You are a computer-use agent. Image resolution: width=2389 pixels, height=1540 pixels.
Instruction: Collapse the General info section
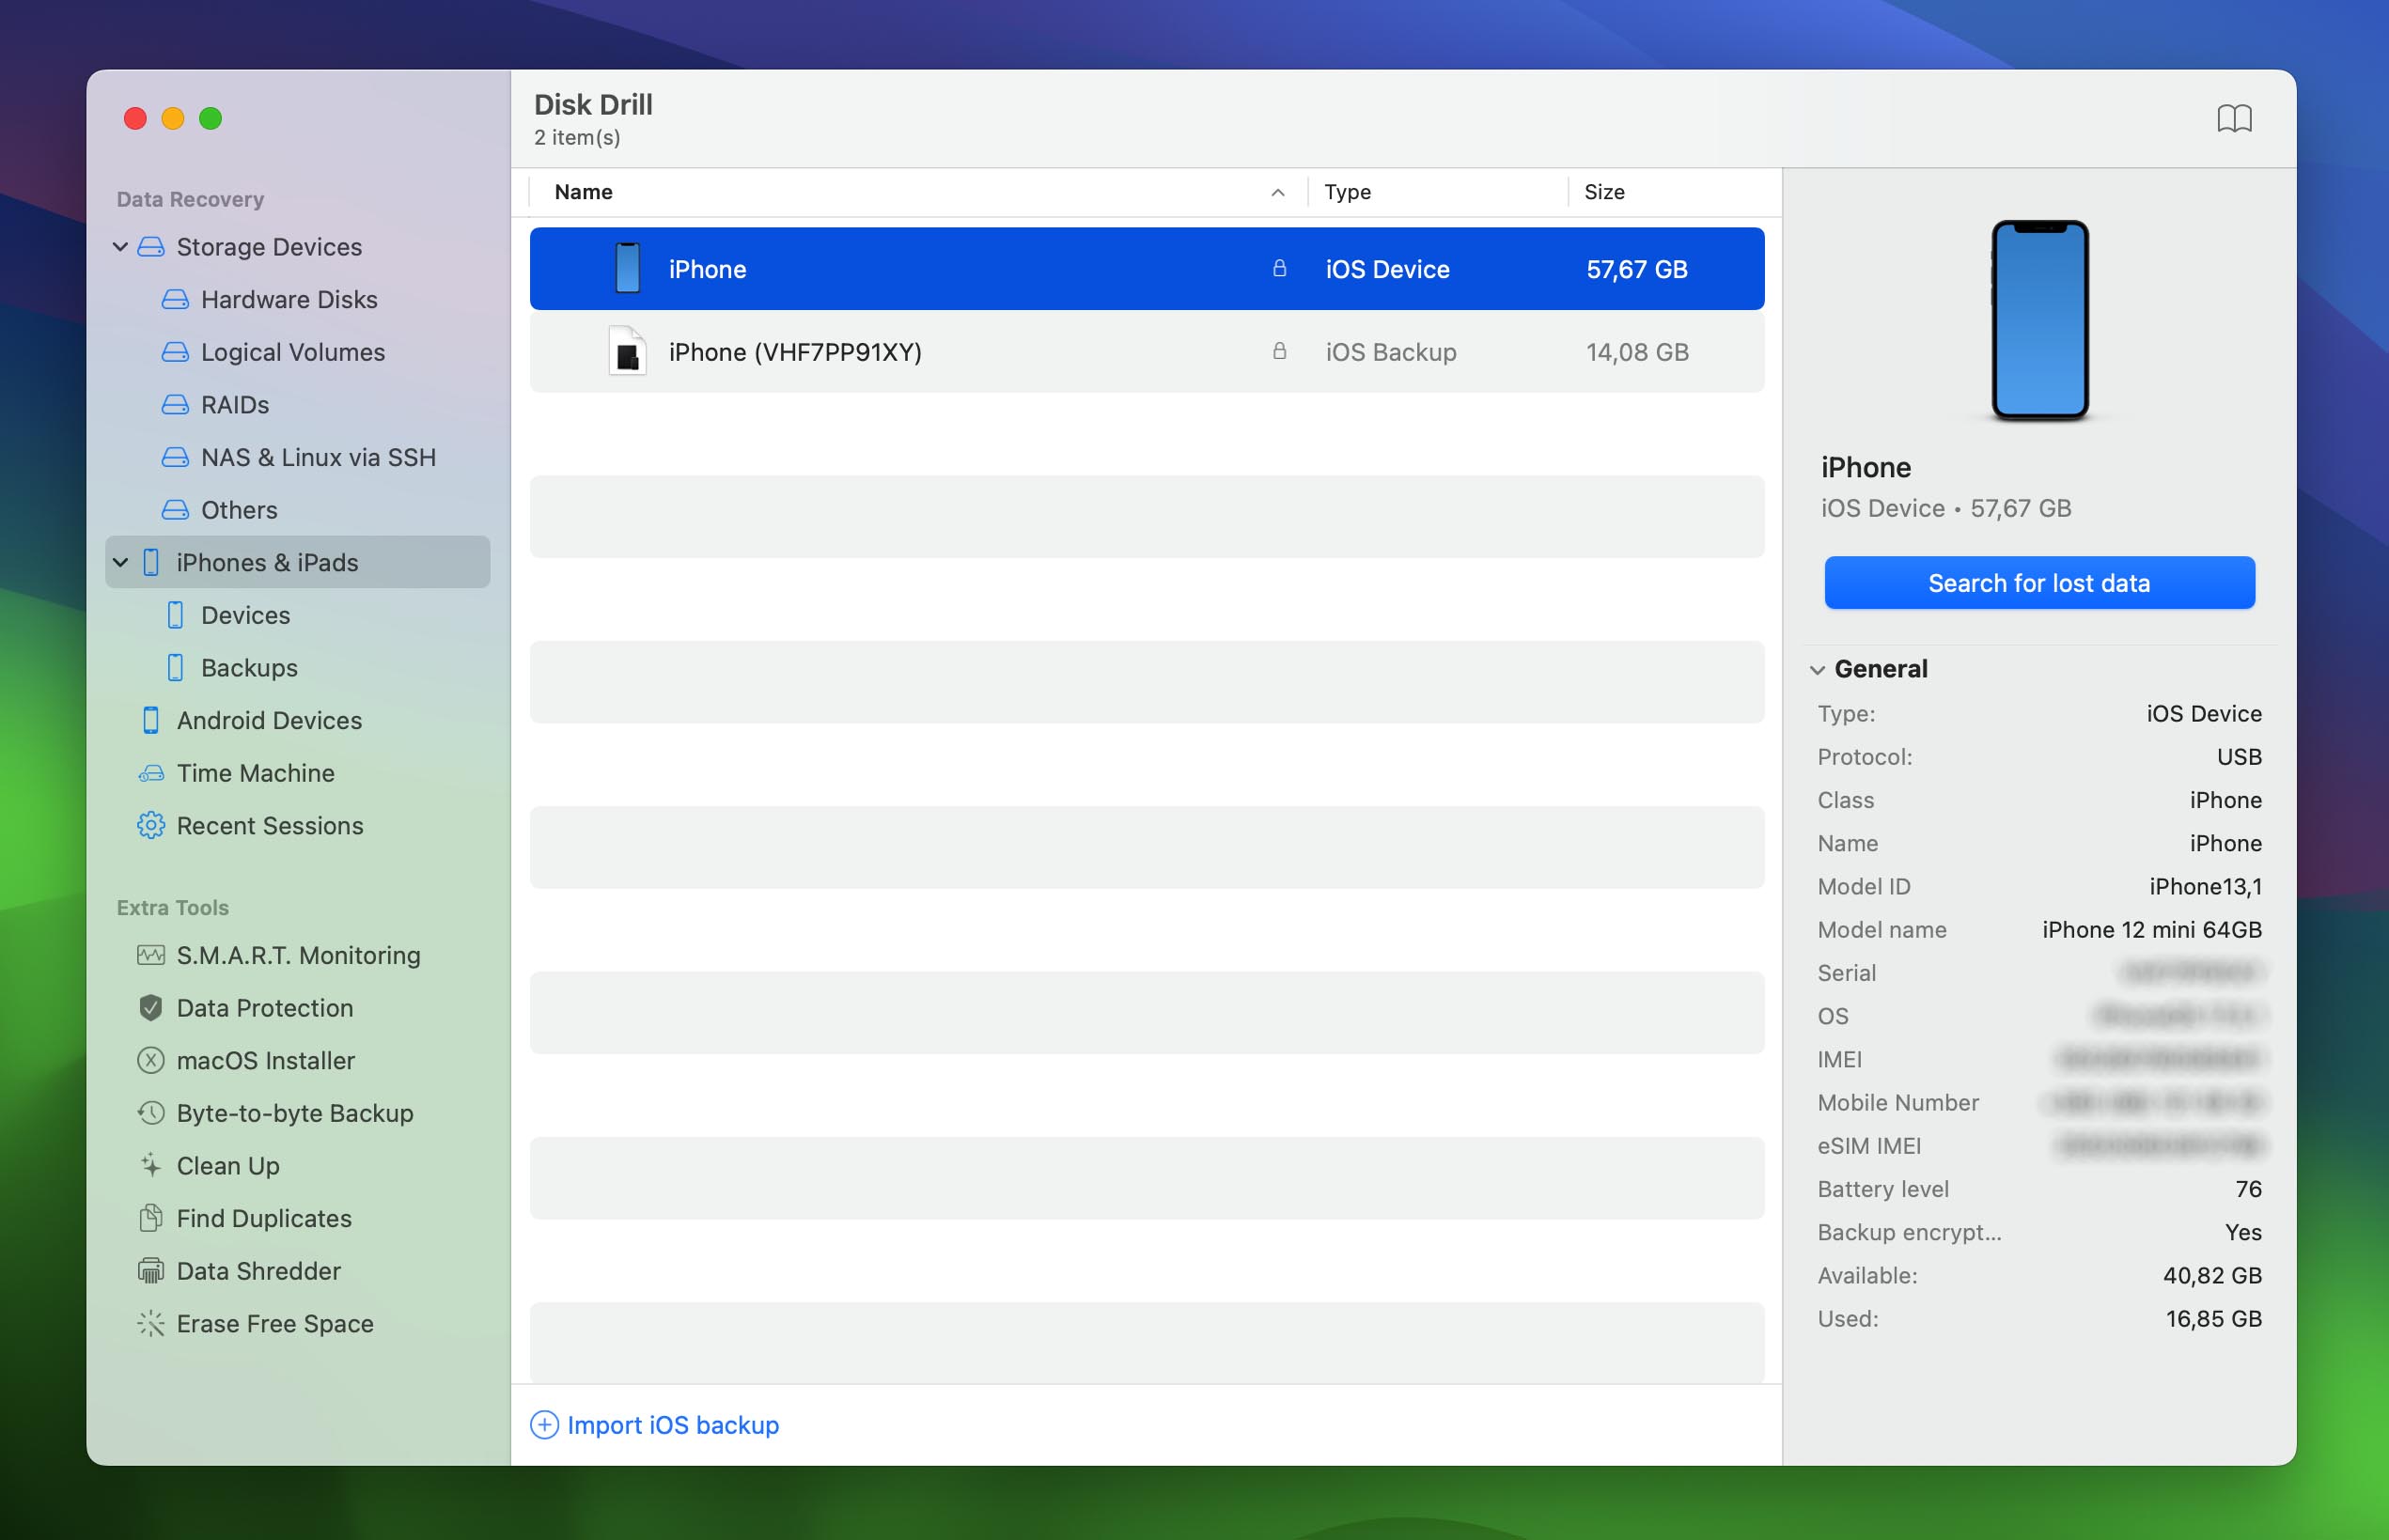pos(1817,669)
